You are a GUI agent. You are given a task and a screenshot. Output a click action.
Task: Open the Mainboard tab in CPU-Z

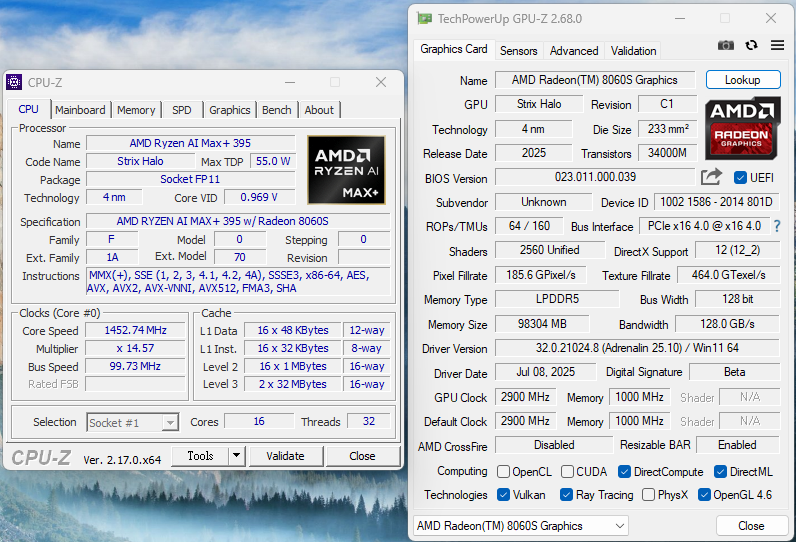pyautogui.click(x=80, y=110)
